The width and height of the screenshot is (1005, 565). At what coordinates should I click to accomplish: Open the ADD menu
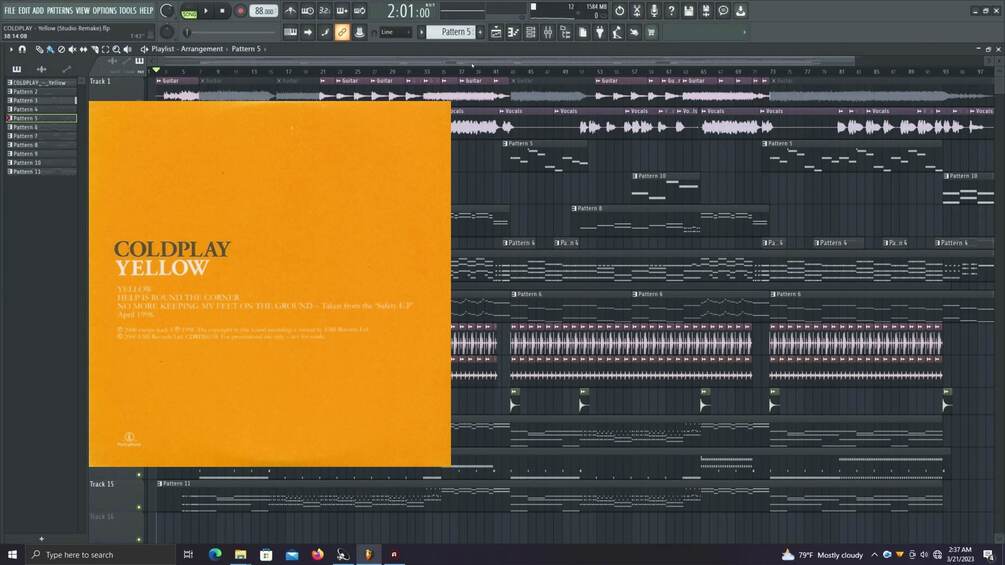pyautogui.click(x=38, y=11)
